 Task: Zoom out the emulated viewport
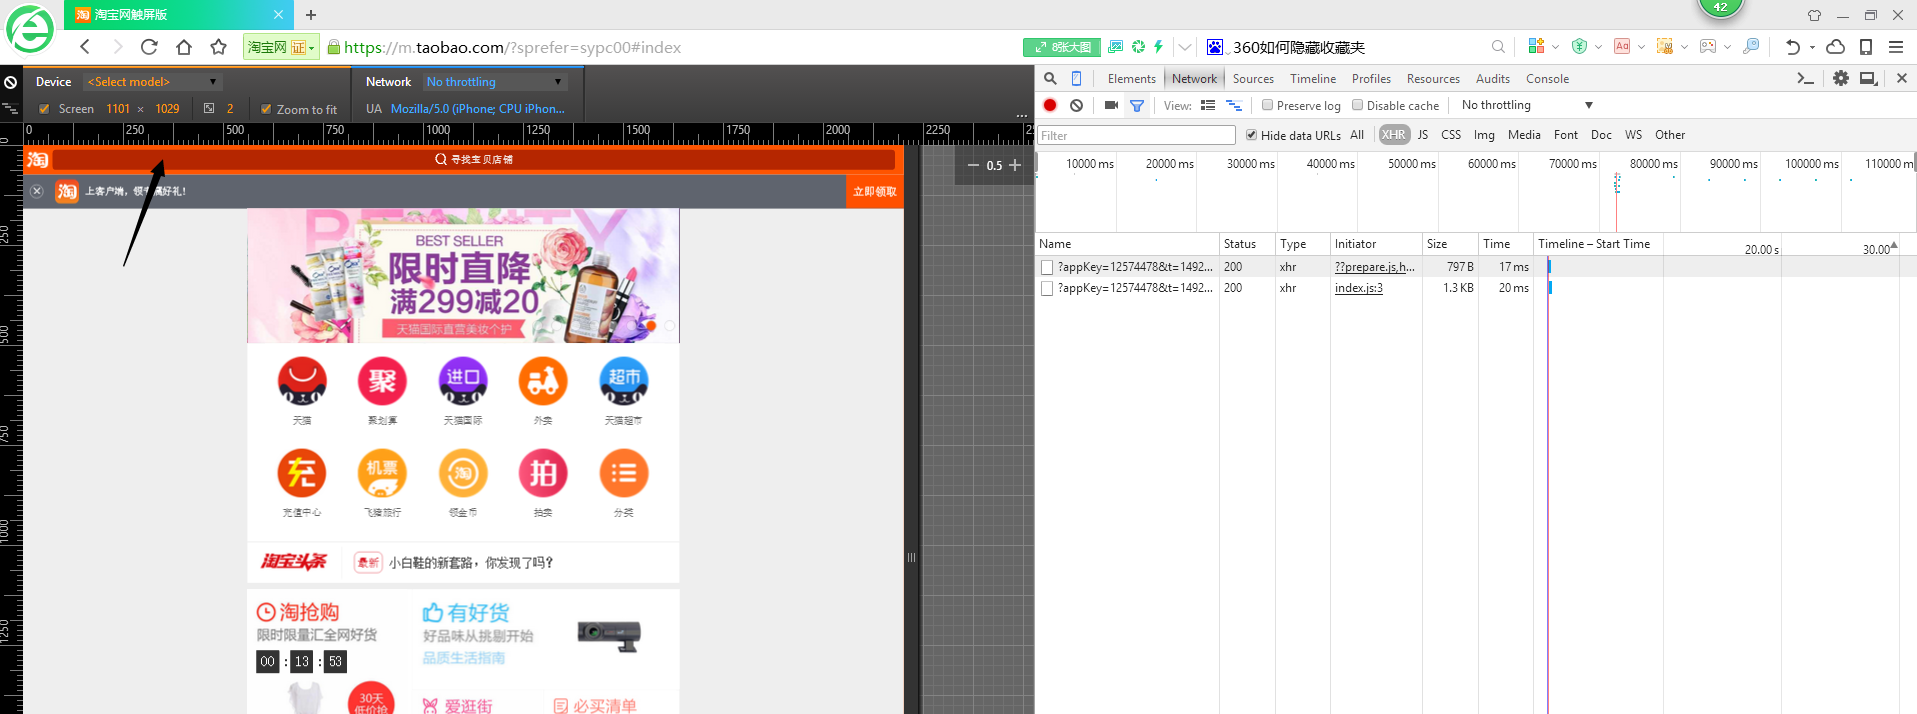click(973, 165)
